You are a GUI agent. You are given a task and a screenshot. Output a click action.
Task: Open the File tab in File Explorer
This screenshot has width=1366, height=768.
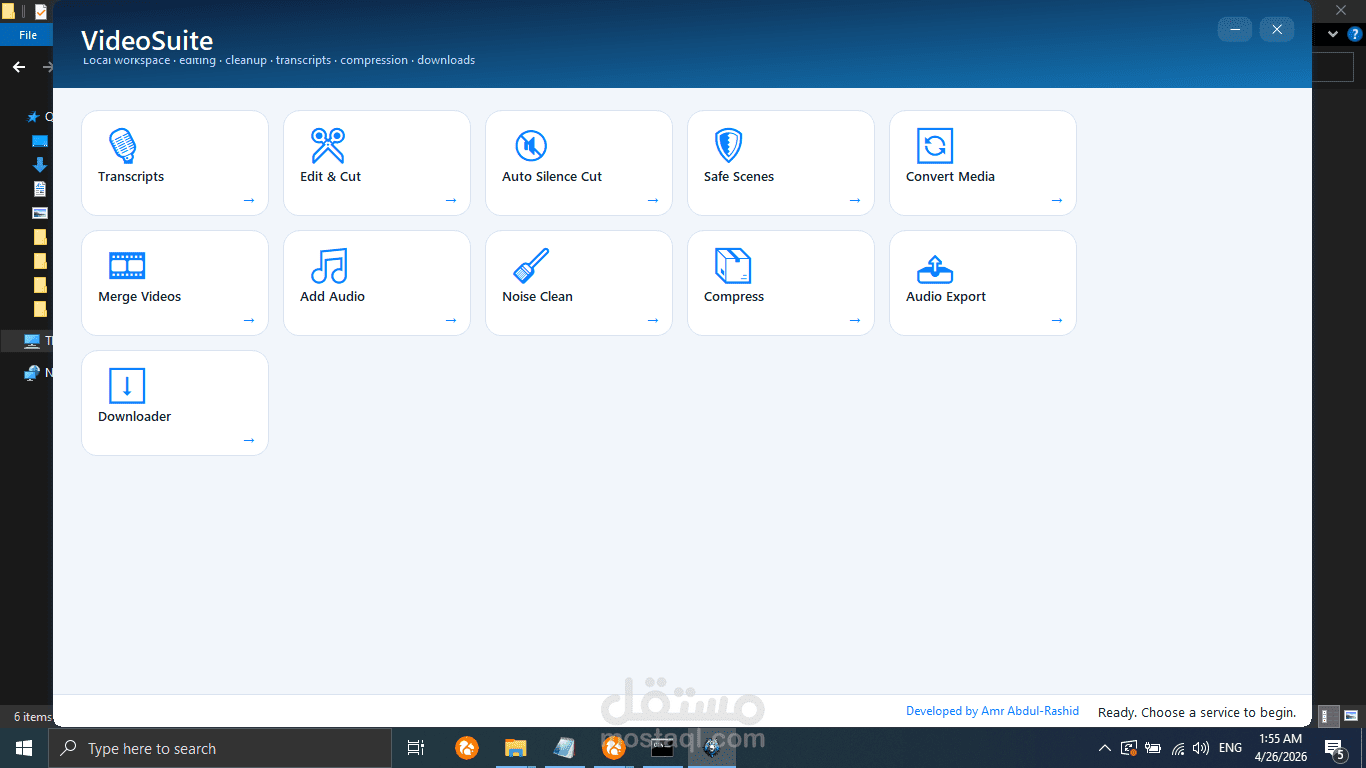click(28, 35)
